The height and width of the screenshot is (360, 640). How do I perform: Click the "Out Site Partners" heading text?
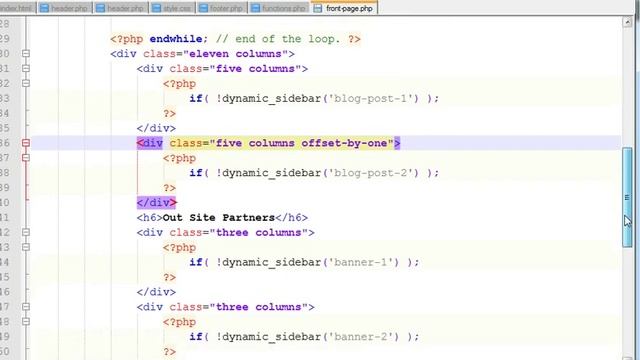pos(219,218)
